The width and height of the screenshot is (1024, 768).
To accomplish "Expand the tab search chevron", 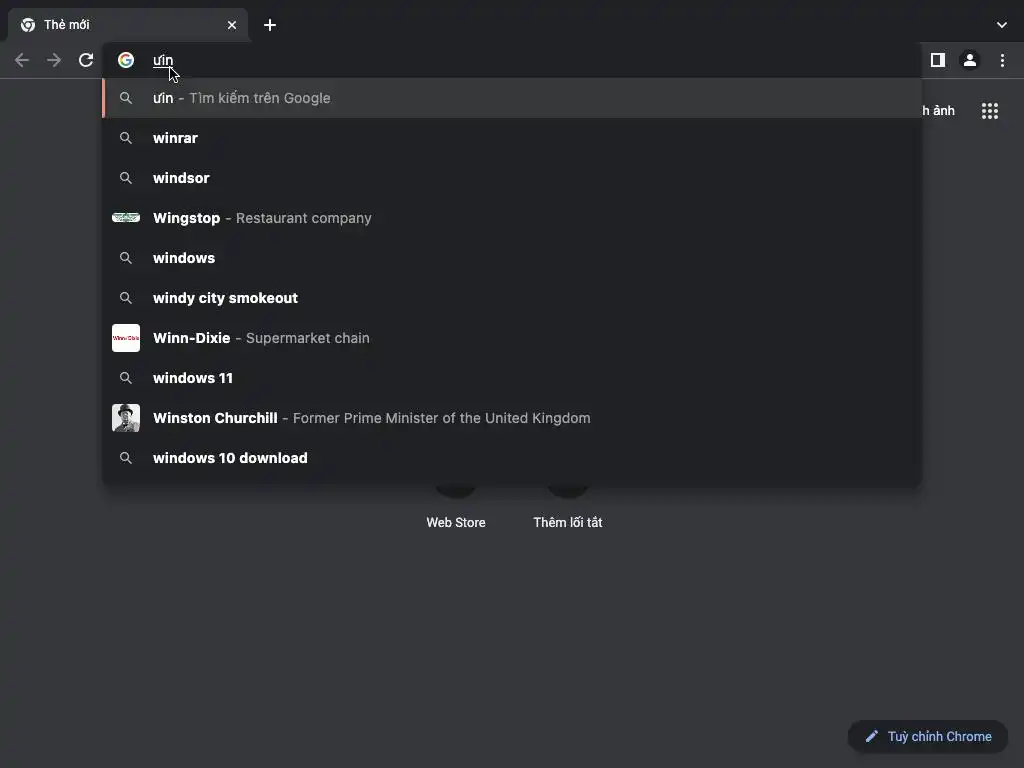I will pyautogui.click(x=1002, y=25).
